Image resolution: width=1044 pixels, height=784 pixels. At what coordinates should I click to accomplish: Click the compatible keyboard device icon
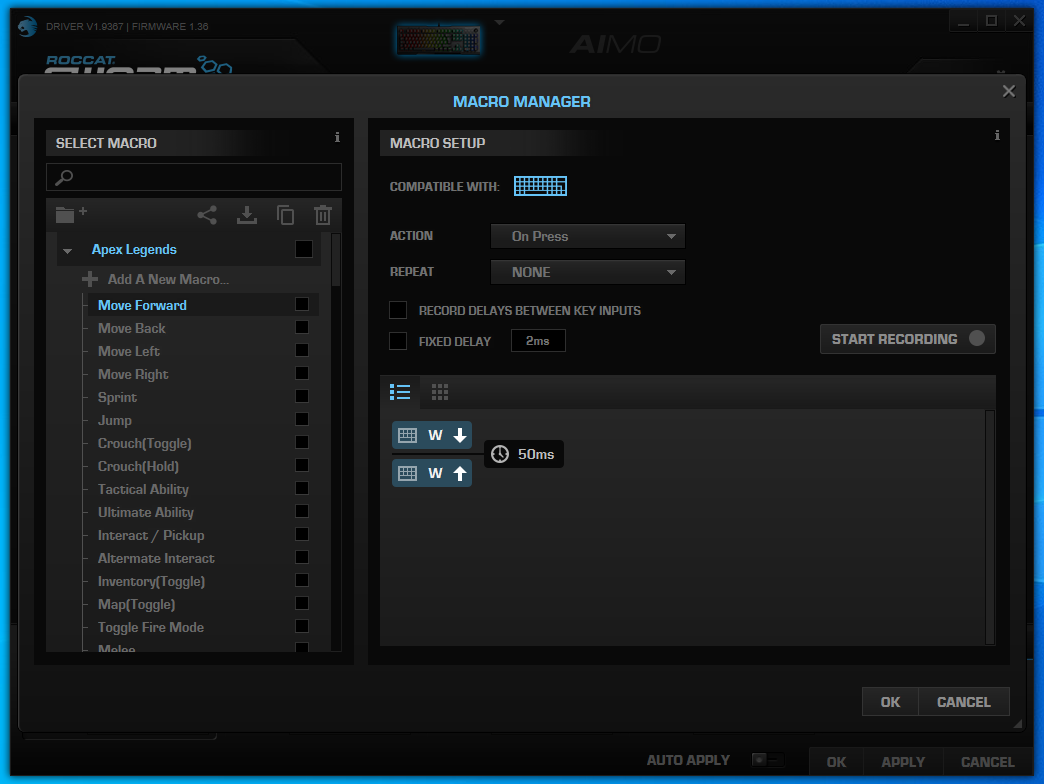[x=540, y=186]
